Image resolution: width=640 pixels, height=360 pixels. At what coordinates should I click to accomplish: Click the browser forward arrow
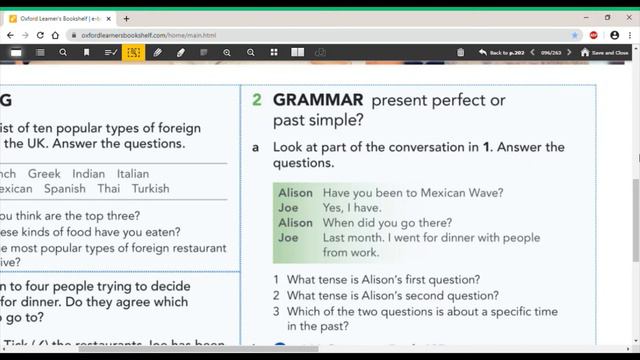click(25, 36)
